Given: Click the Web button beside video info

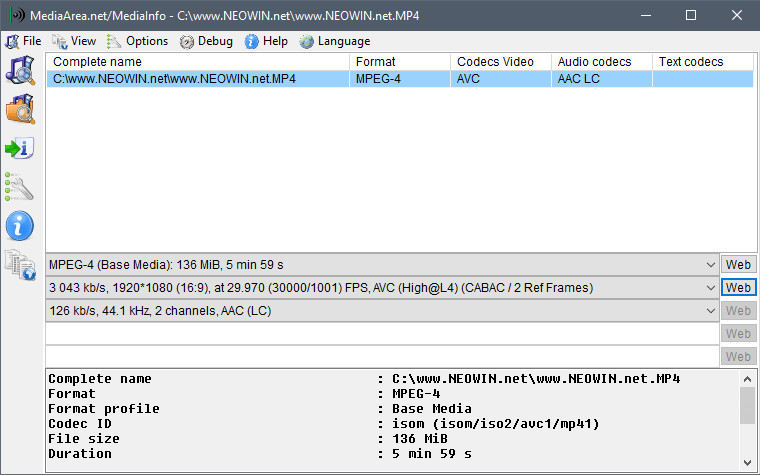Looking at the screenshot, I should pos(738,288).
